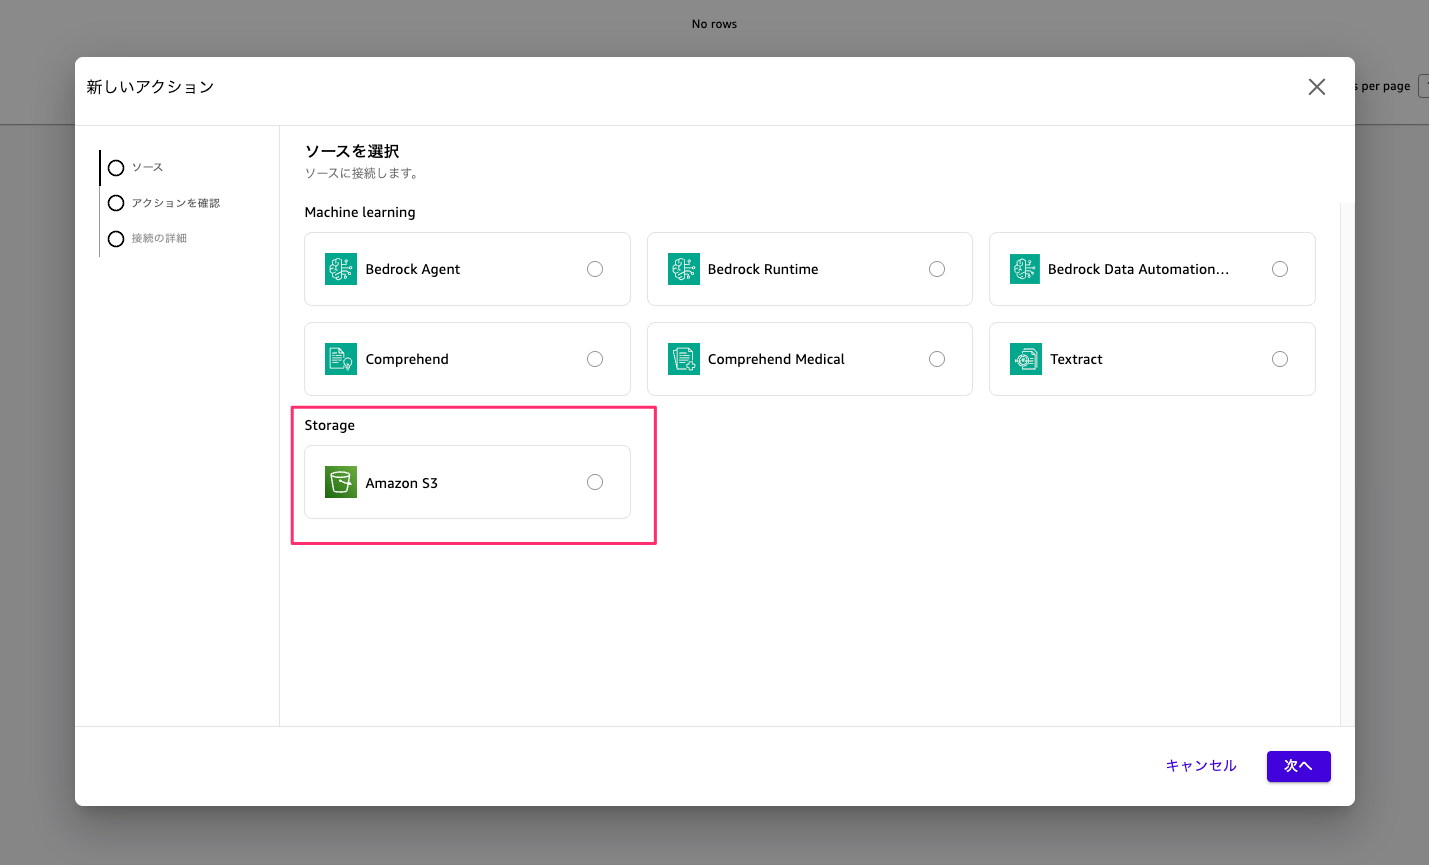
Task: Click the 新しいアクション dialog title
Action: (150, 87)
